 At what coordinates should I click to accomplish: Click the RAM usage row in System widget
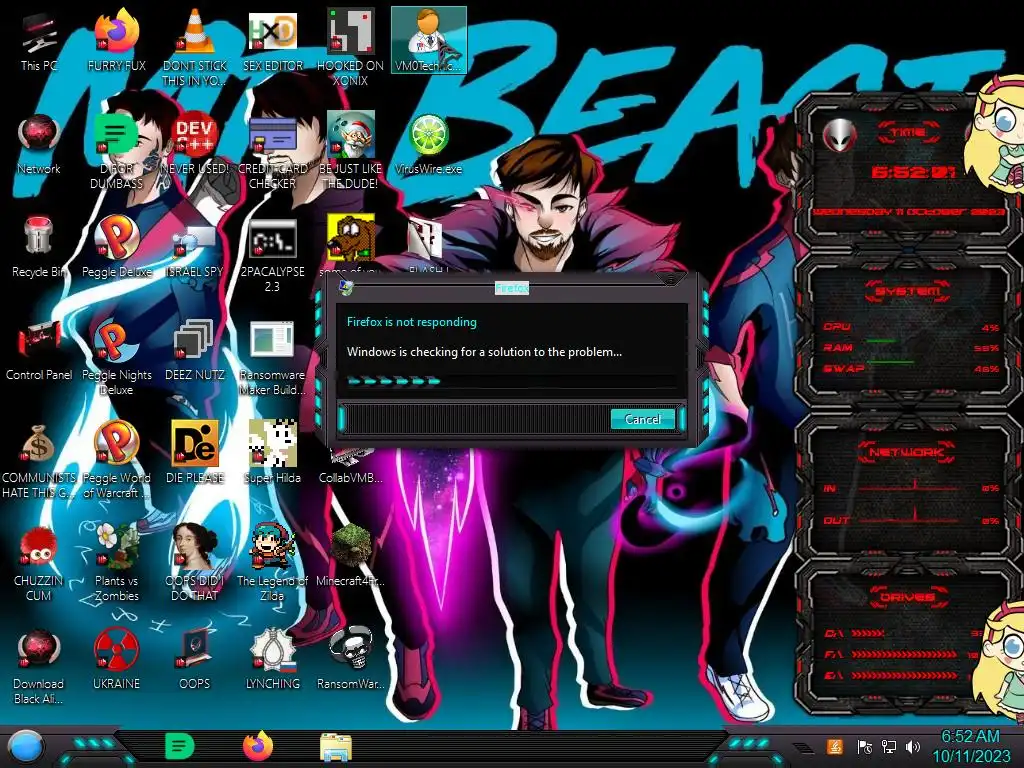[x=910, y=347]
